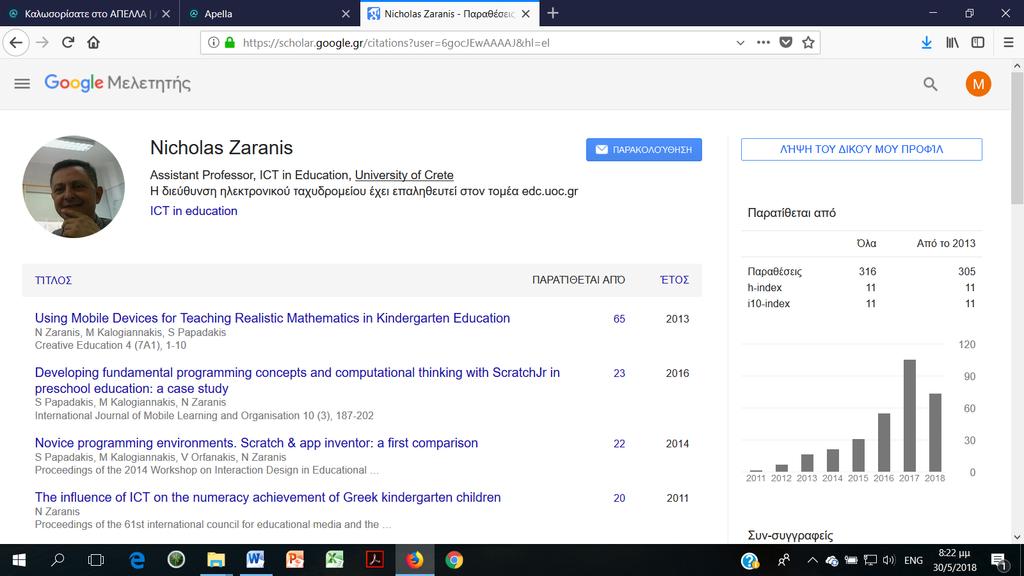This screenshot has height=576, width=1024.
Task: Open Novice programming environments article
Action: (x=256, y=443)
